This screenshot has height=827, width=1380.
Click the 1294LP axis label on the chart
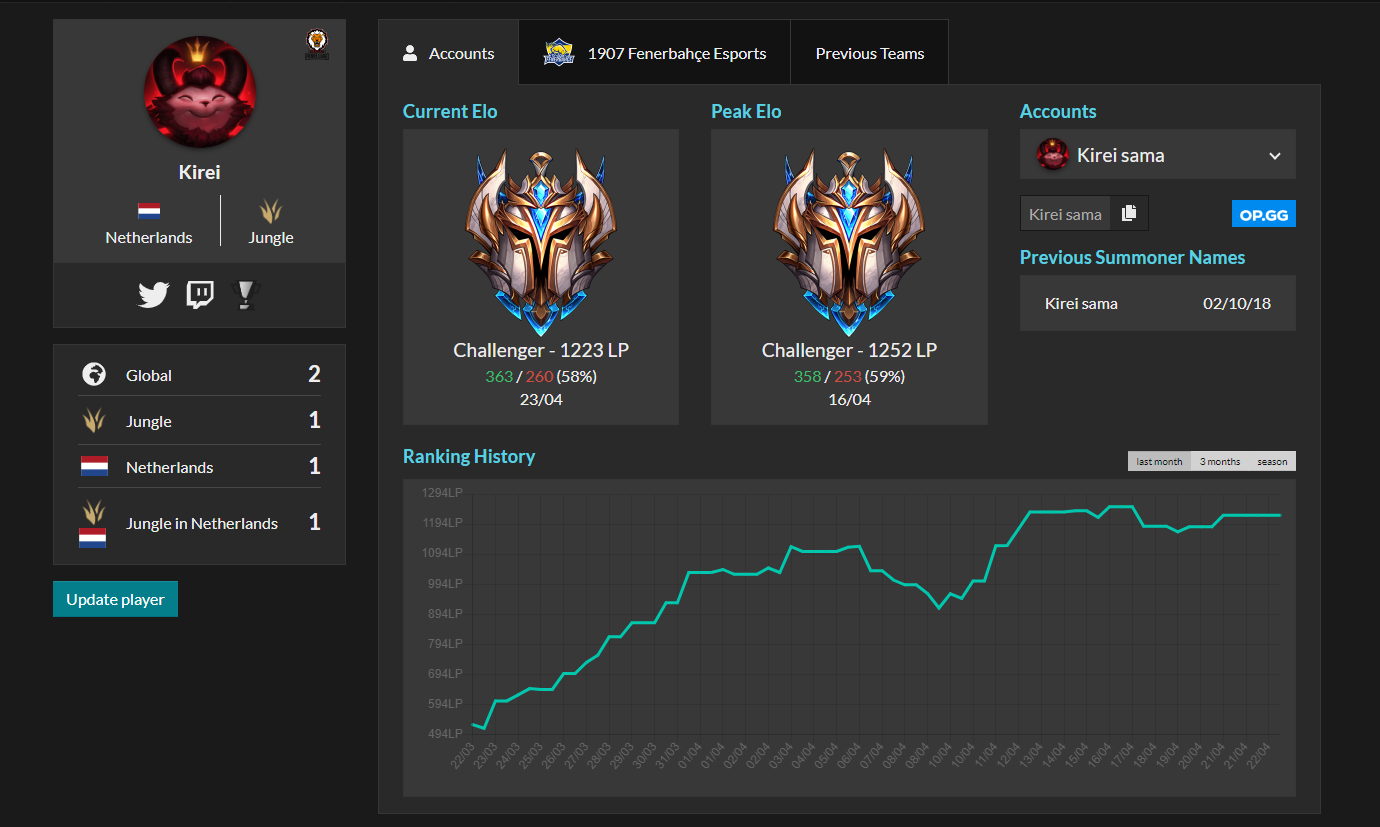pos(443,492)
